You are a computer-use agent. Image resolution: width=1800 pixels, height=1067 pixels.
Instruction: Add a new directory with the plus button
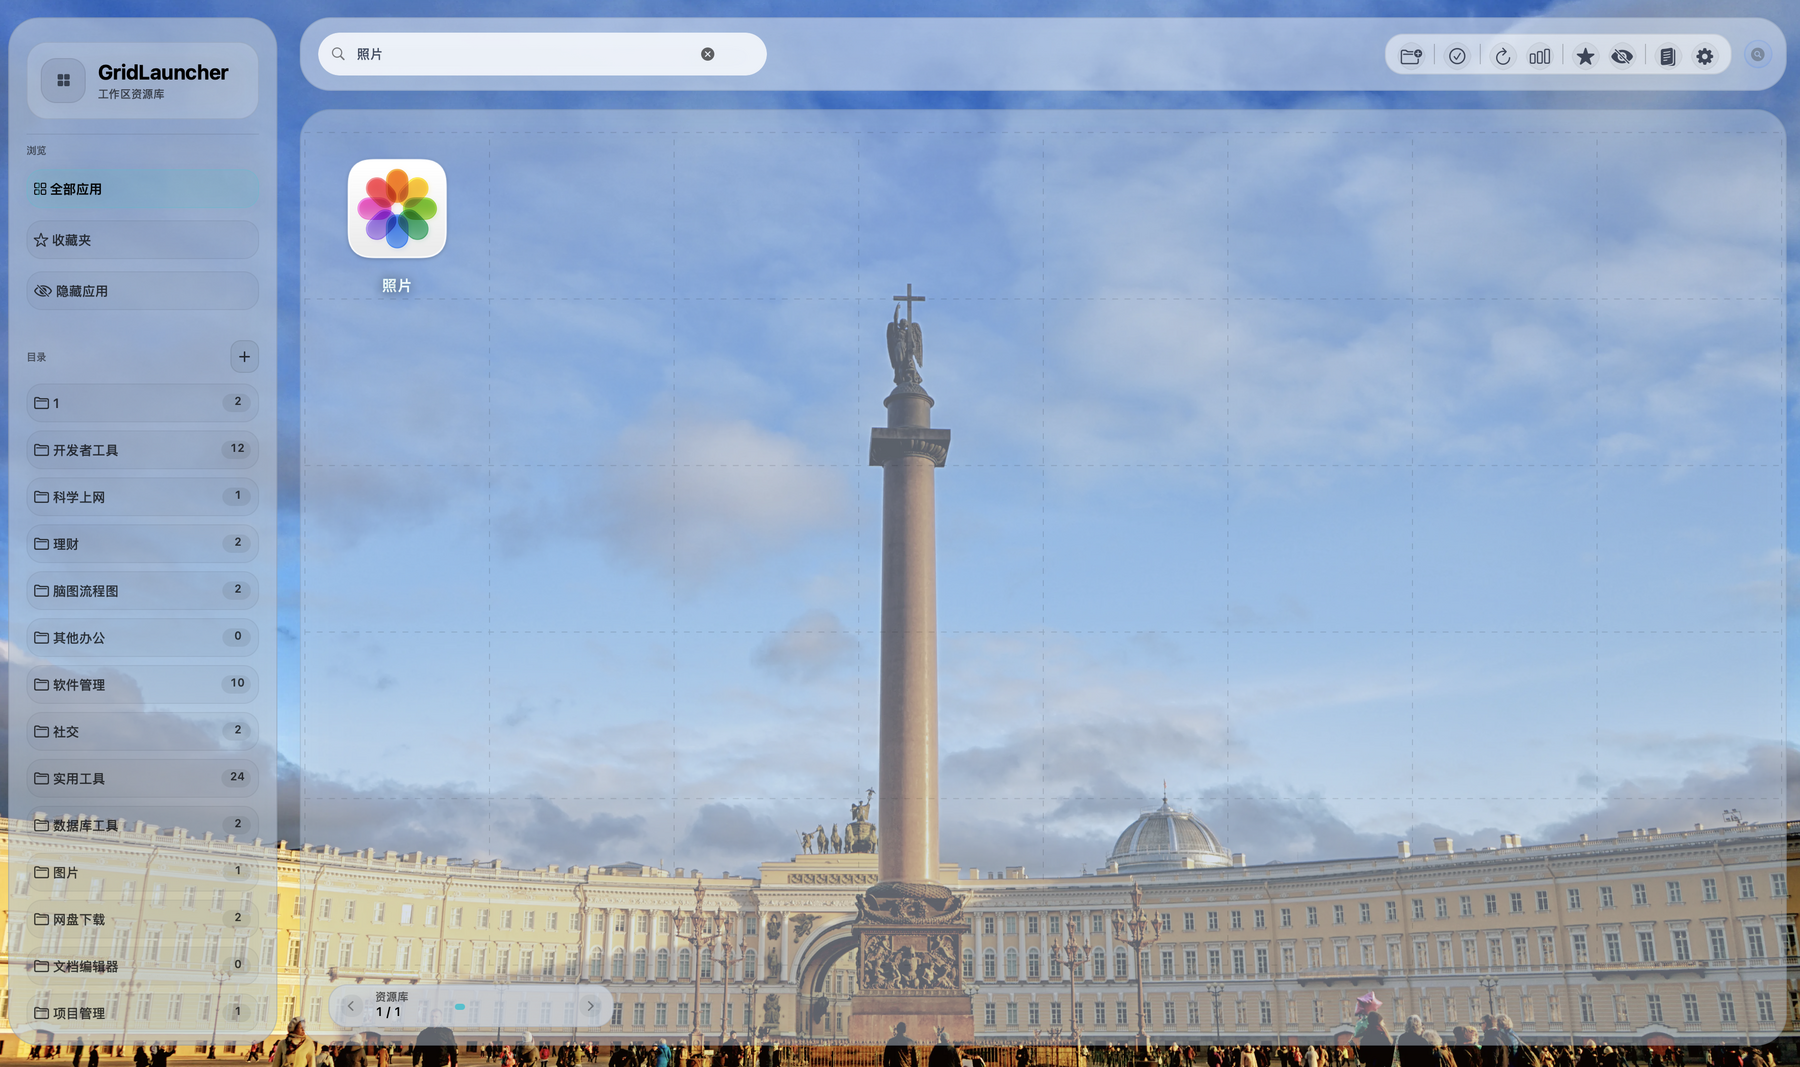click(x=244, y=356)
